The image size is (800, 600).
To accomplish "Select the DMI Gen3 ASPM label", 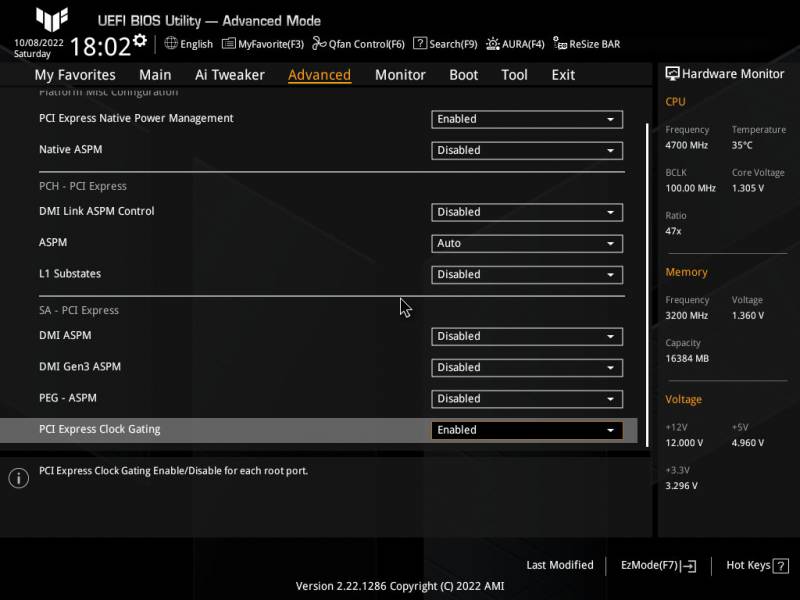I will point(80,366).
